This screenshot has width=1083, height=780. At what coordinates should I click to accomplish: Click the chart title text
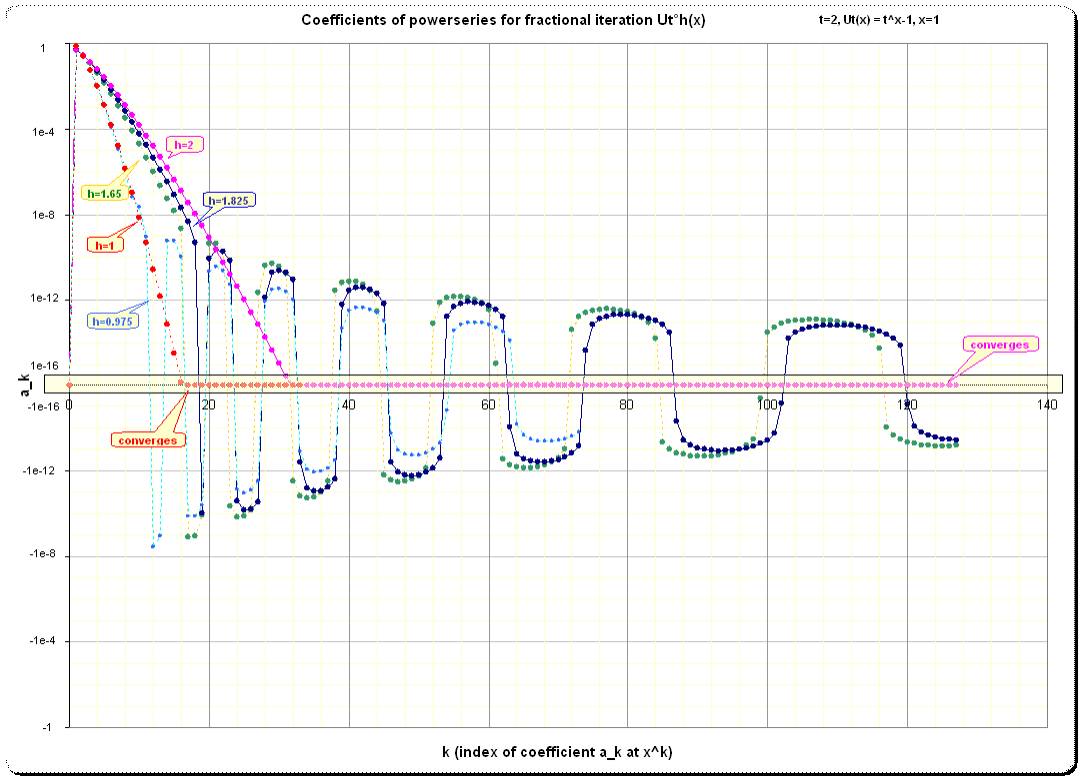tap(503, 20)
